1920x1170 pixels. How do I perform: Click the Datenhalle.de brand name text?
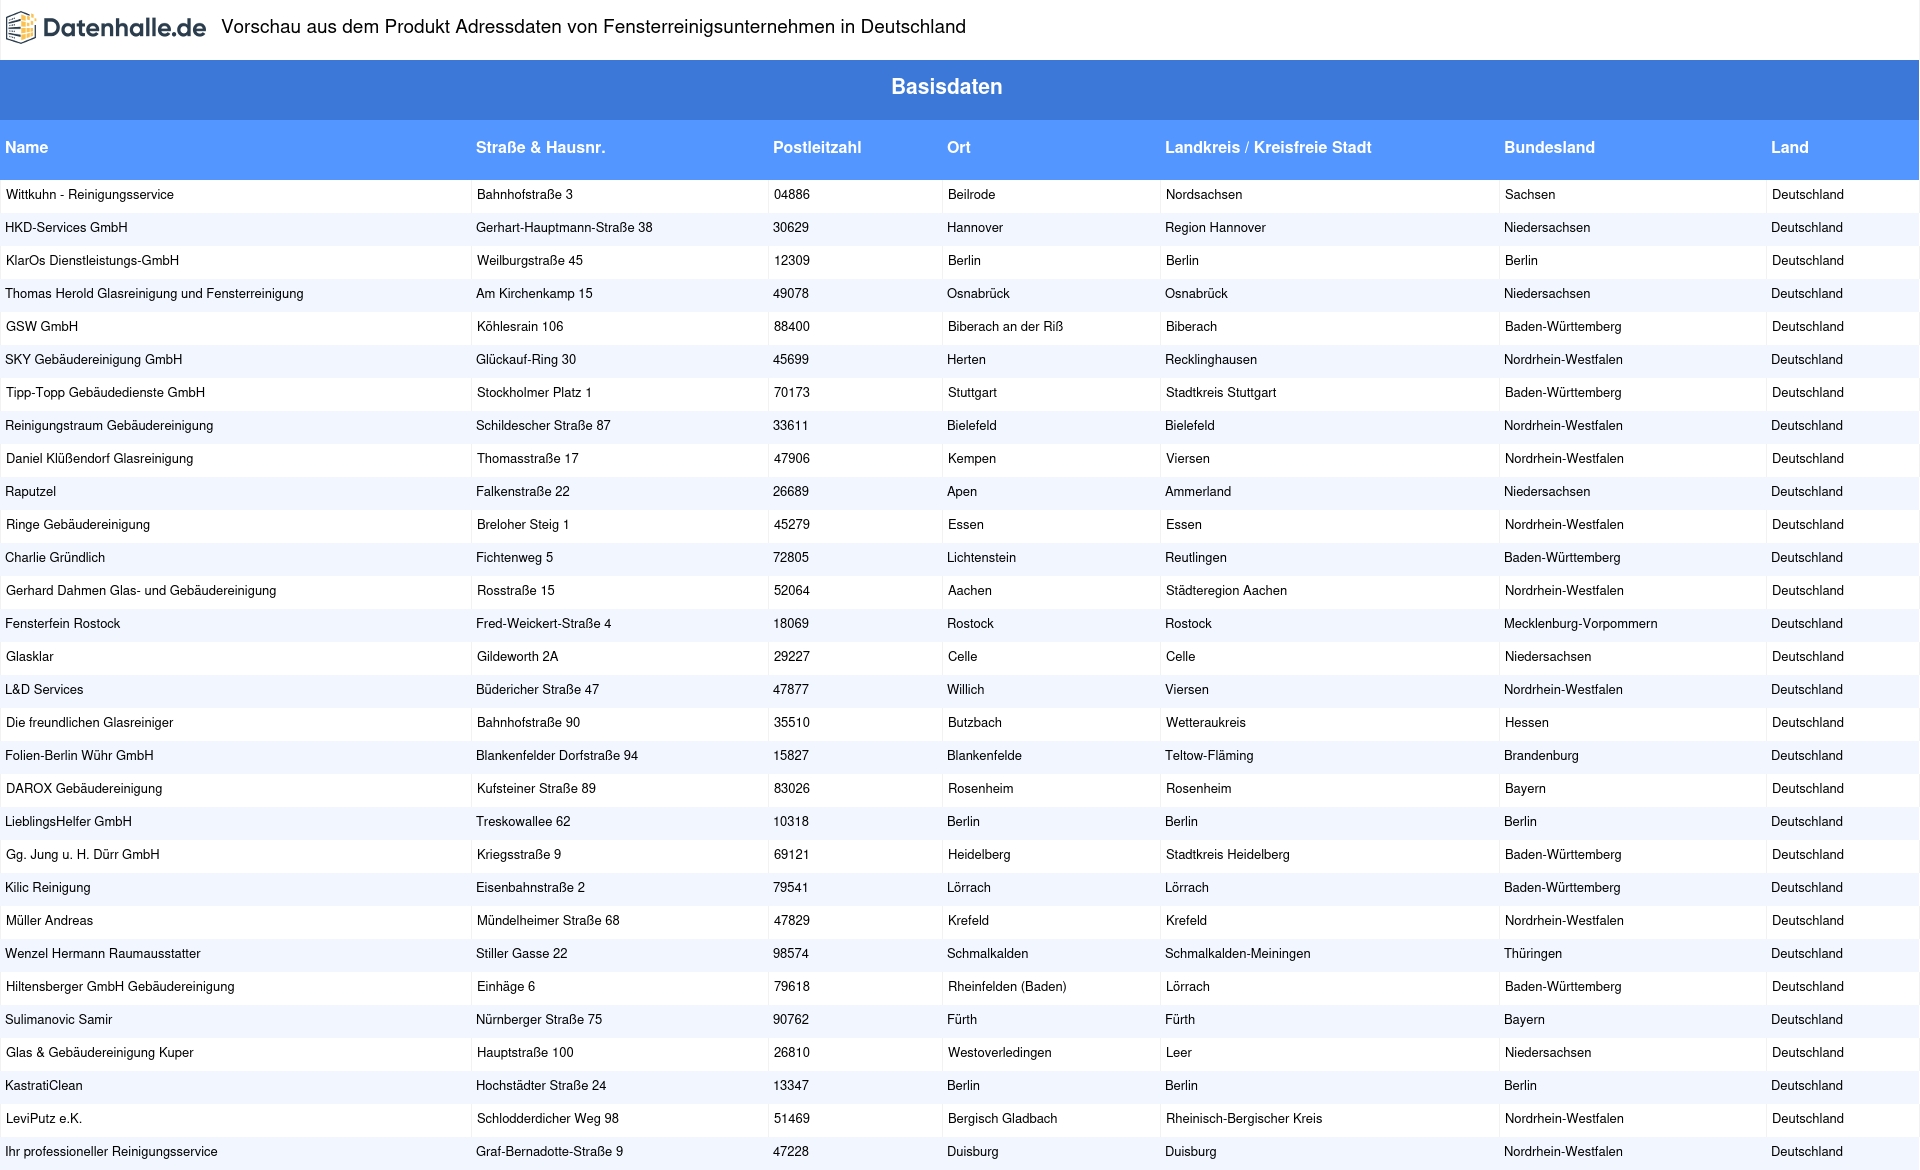pyautogui.click(x=125, y=28)
